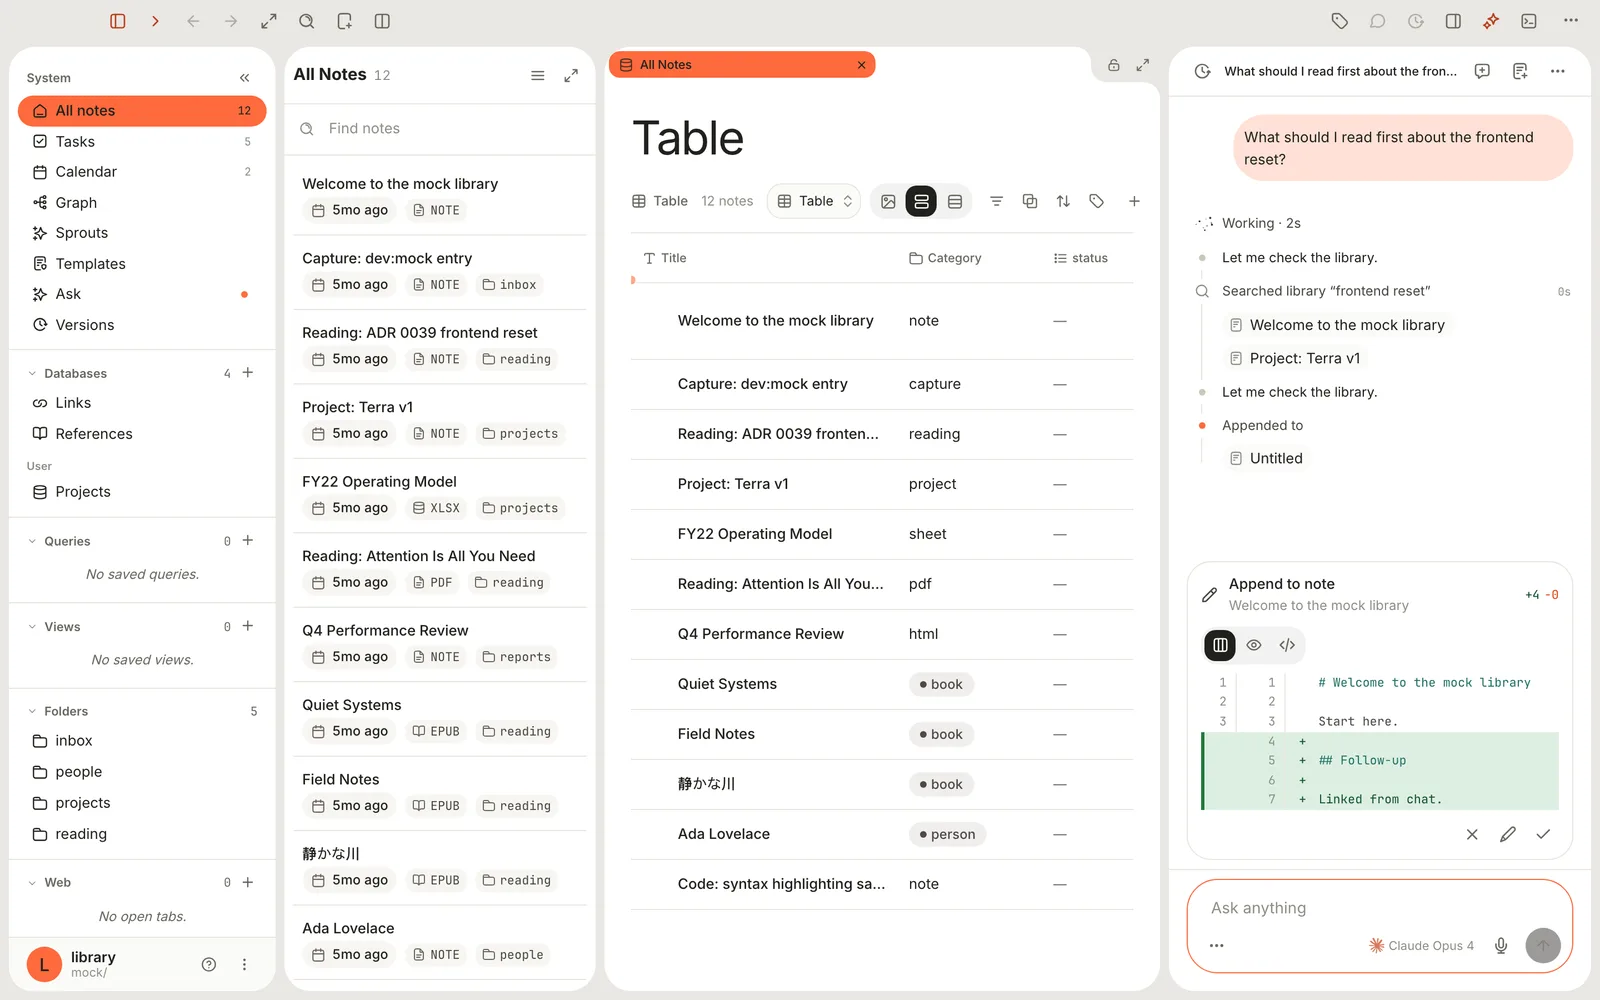Viewport: 1600px width, 1000px height.
Task: Open the terminal icon in top-right toolbar
Action: tap(1529, 21)
